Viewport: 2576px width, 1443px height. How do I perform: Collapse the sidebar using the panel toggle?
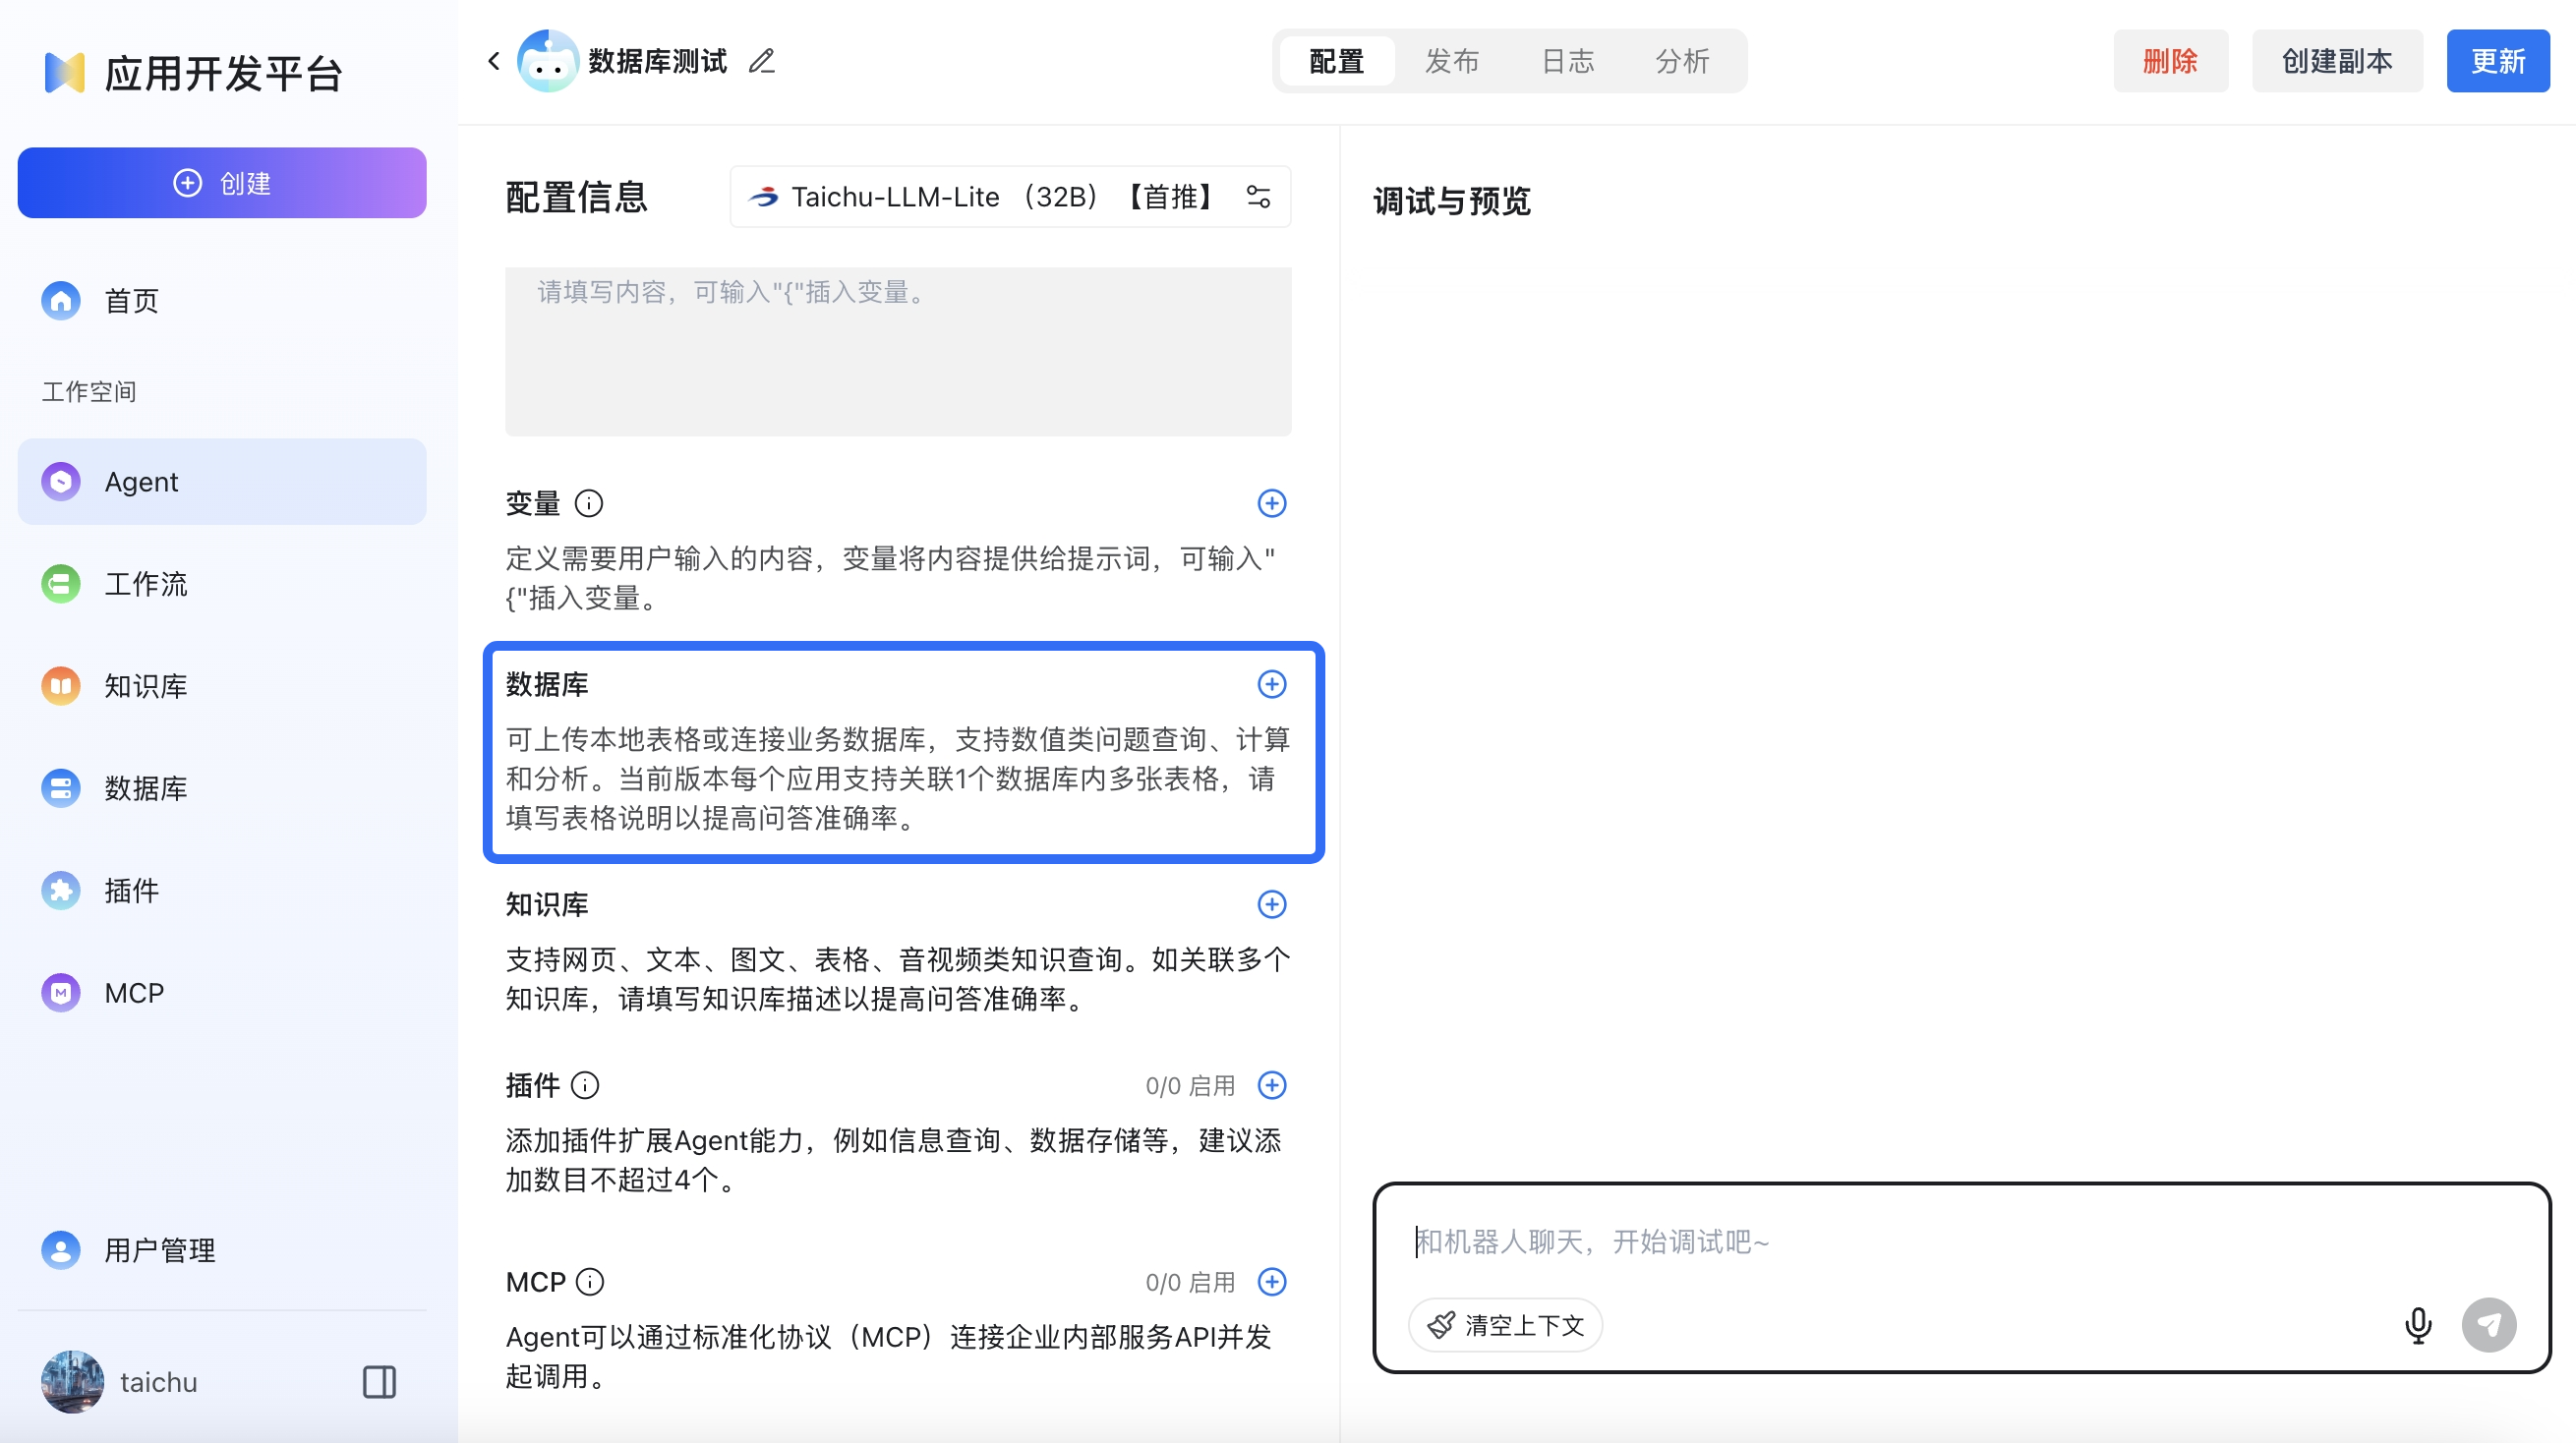pyautogui.click(x=379, y=1382)
